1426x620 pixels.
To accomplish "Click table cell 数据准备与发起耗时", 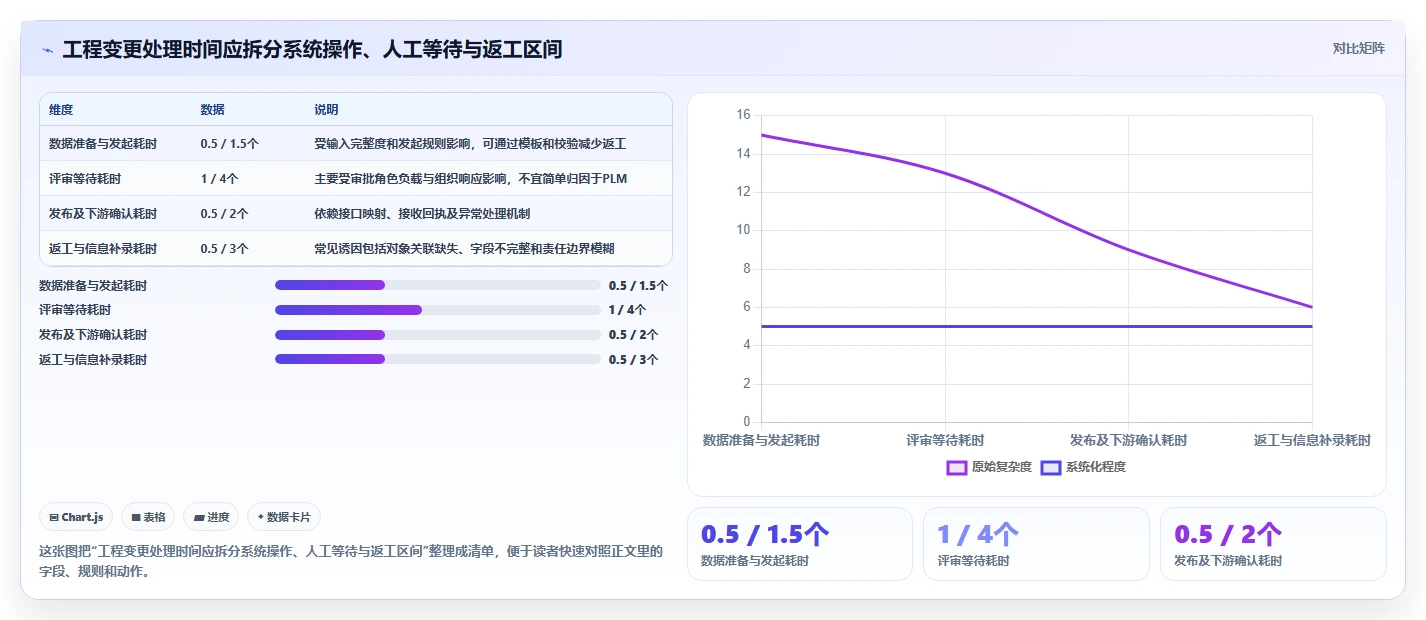I will point(103,143).
